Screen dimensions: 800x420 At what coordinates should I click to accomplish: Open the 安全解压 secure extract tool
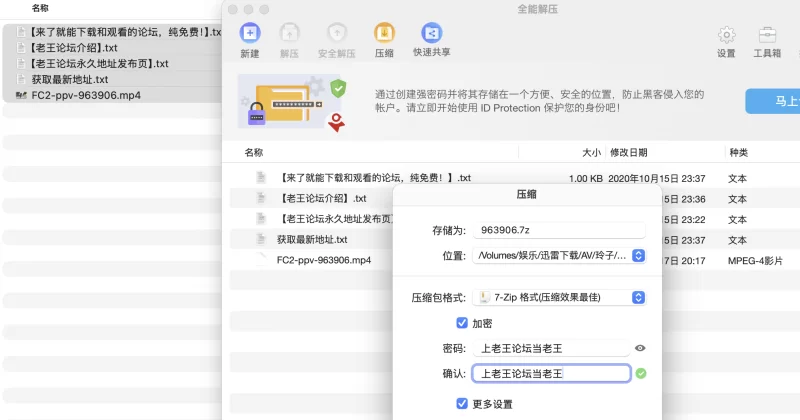coord(337,33)
